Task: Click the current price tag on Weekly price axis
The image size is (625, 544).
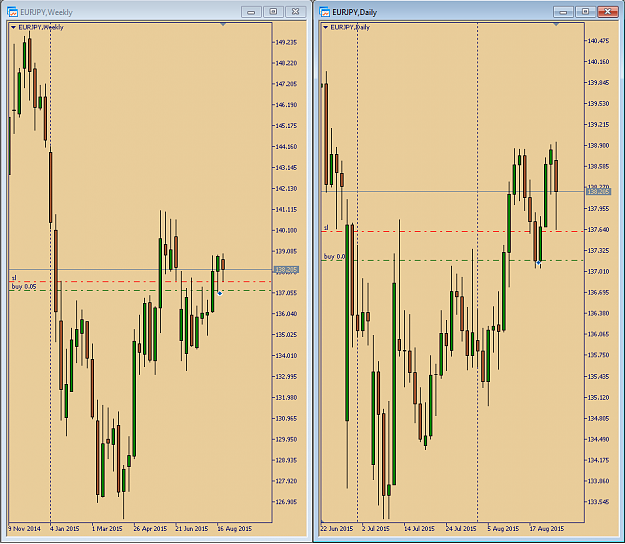Action: point(286,270)
